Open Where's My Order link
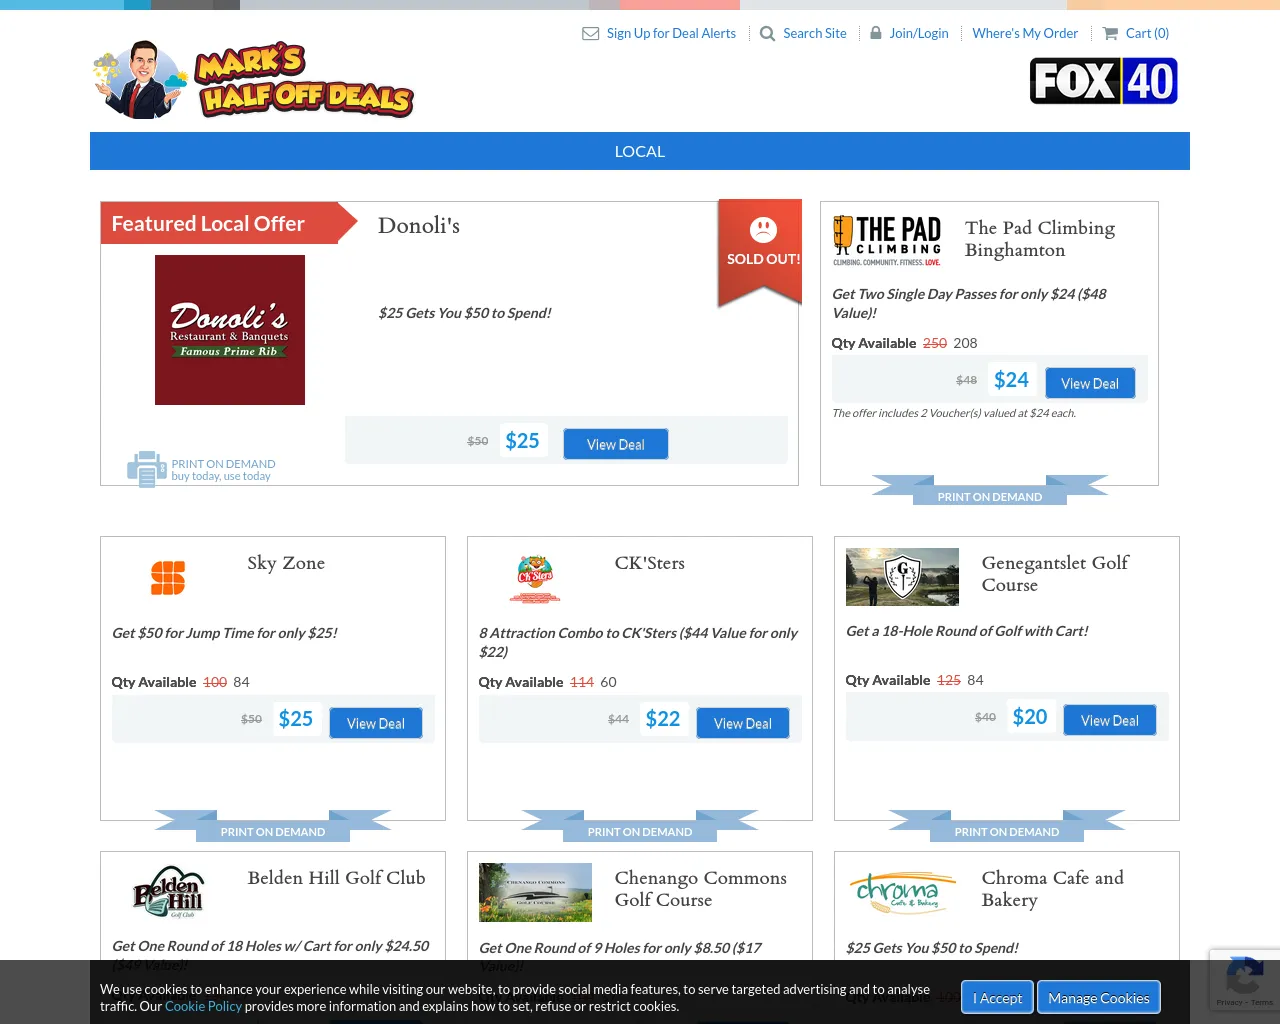1280x1024 pixels. (x=1025, y=33)
